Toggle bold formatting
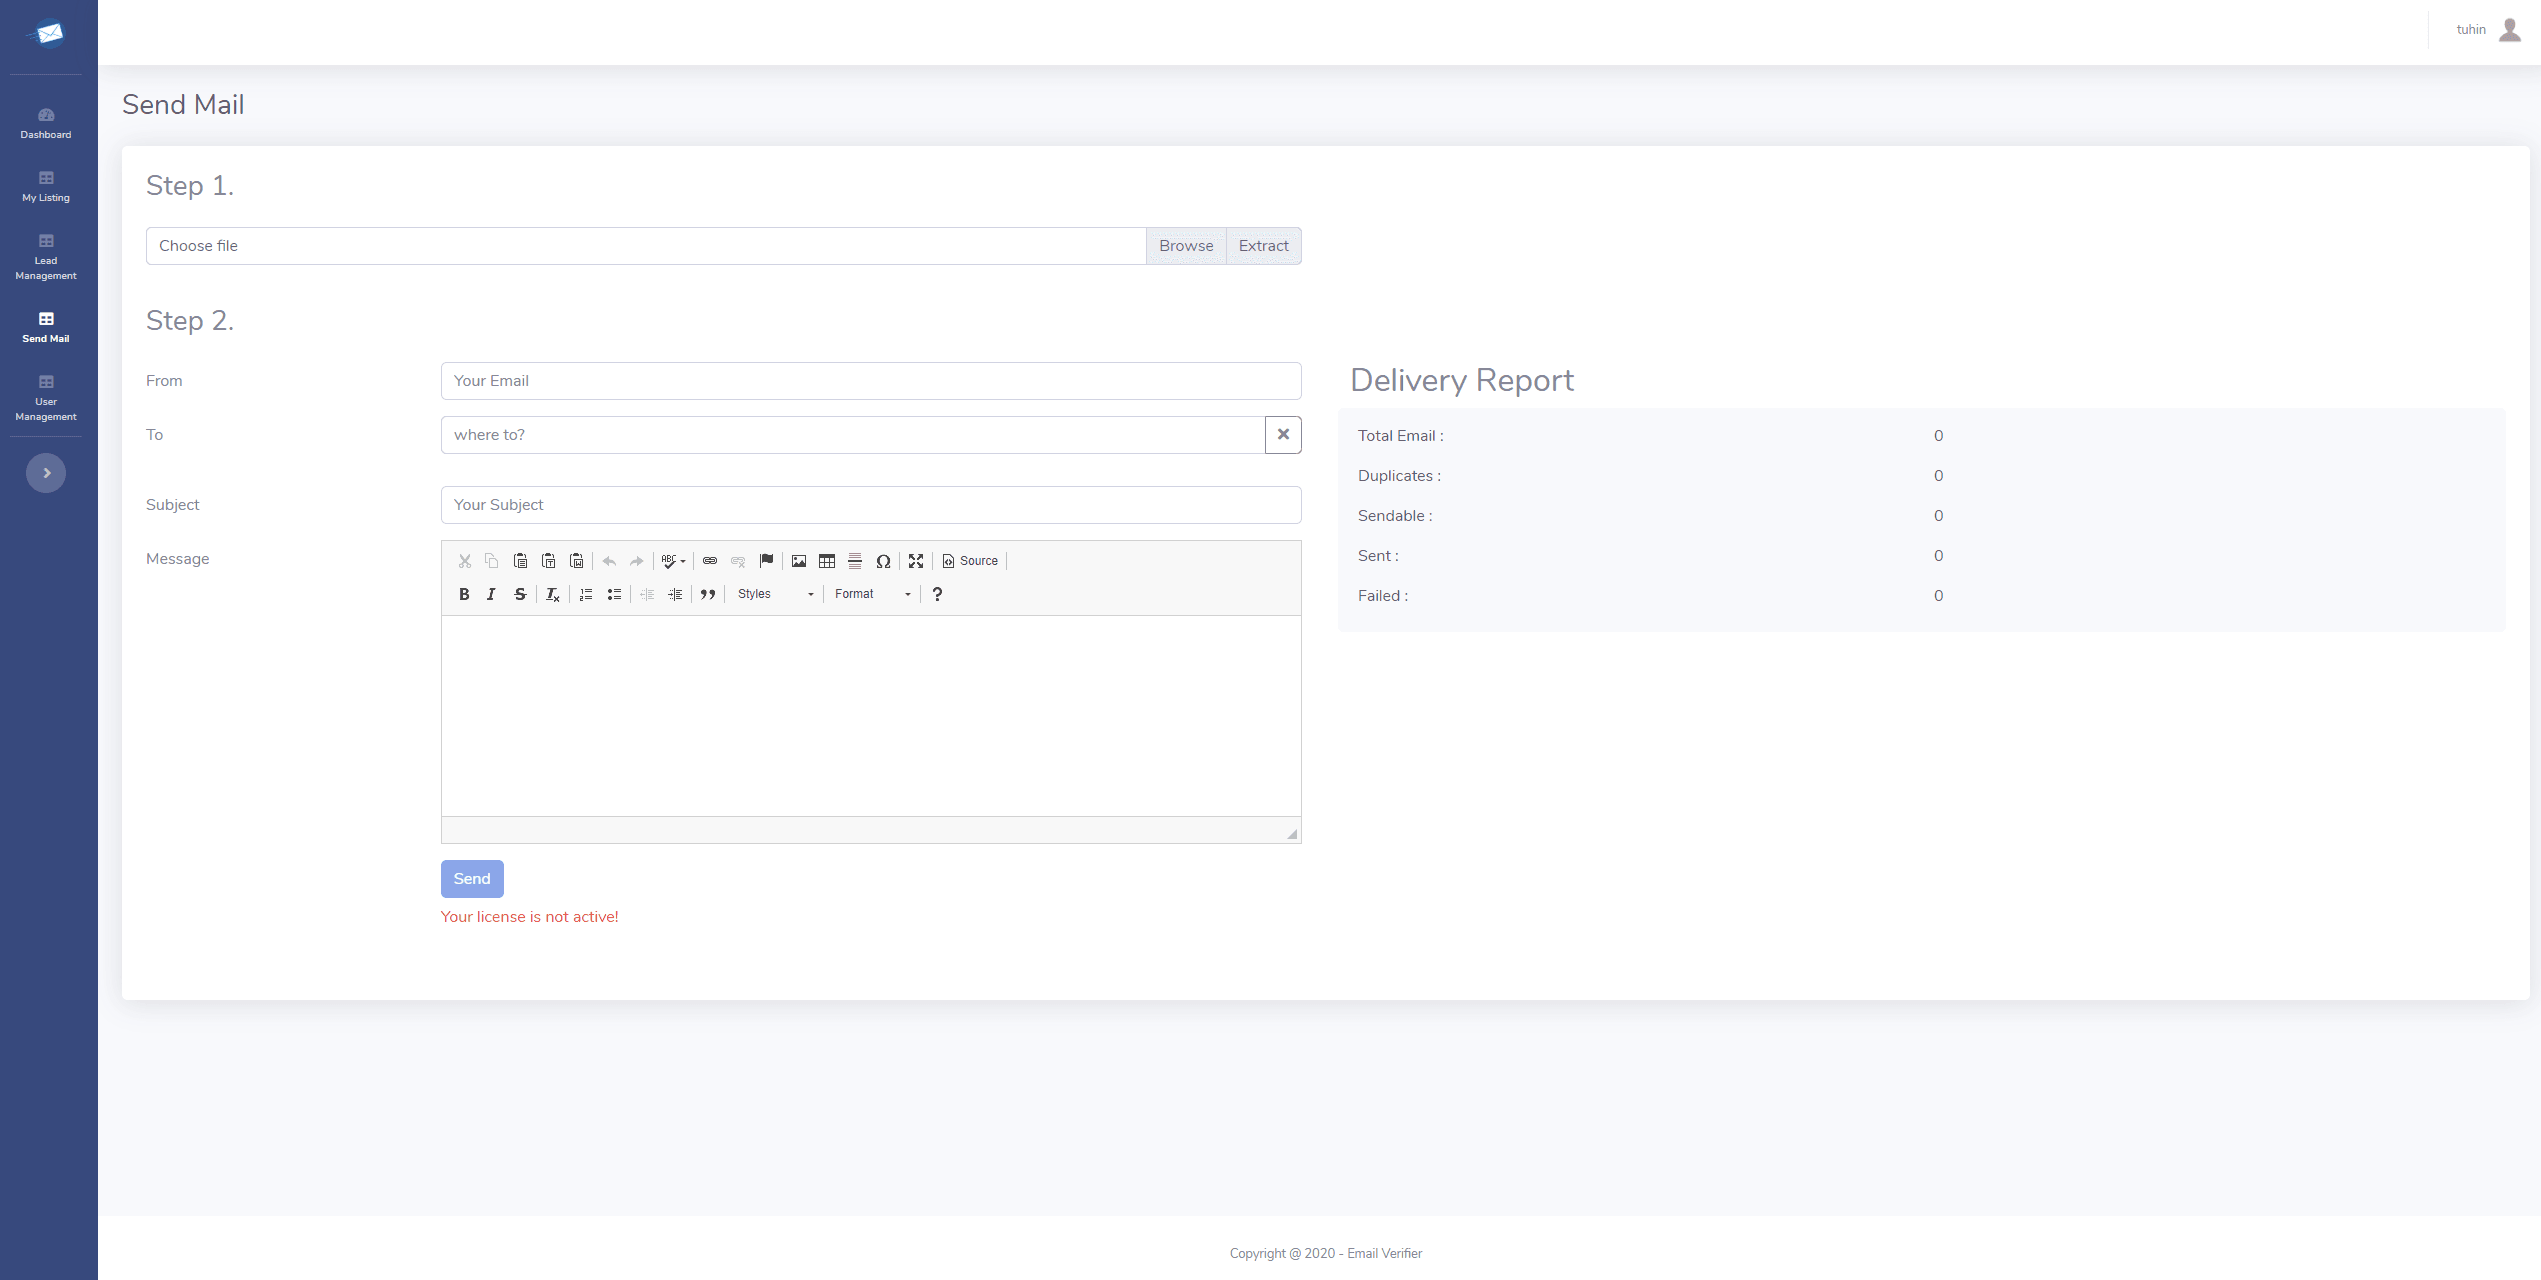 (x=464, y=594)
